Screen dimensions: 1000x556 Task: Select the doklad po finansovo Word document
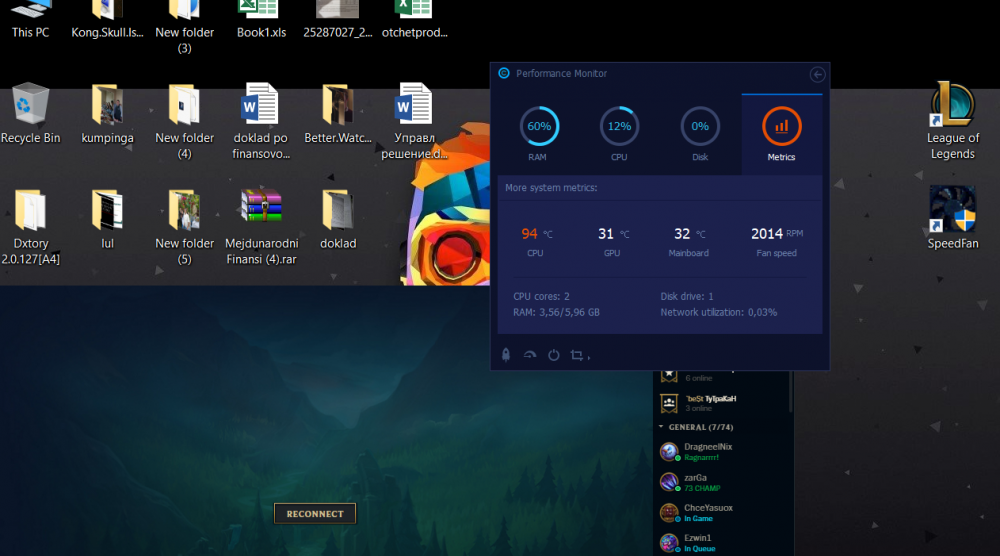click(x=261, y=121)
